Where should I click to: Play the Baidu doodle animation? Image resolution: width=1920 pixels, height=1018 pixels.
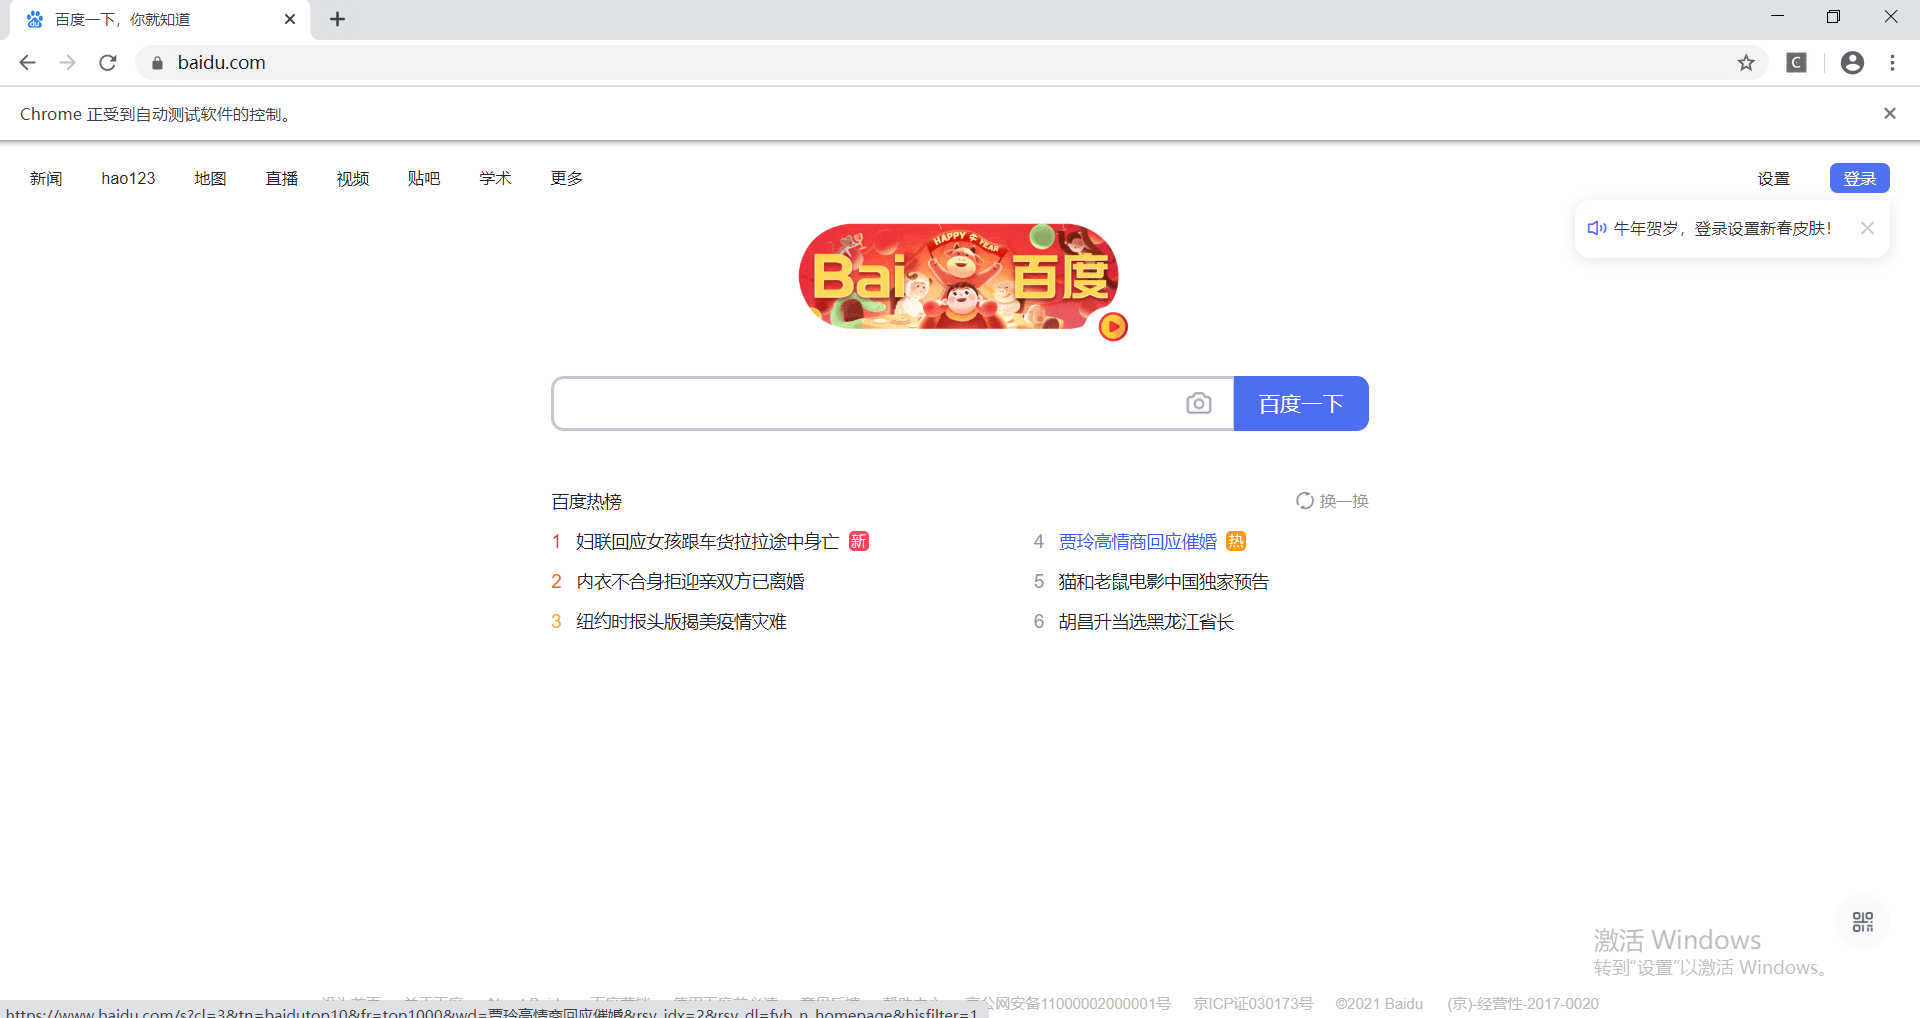pyautogui.click(x=1113, y=327)
